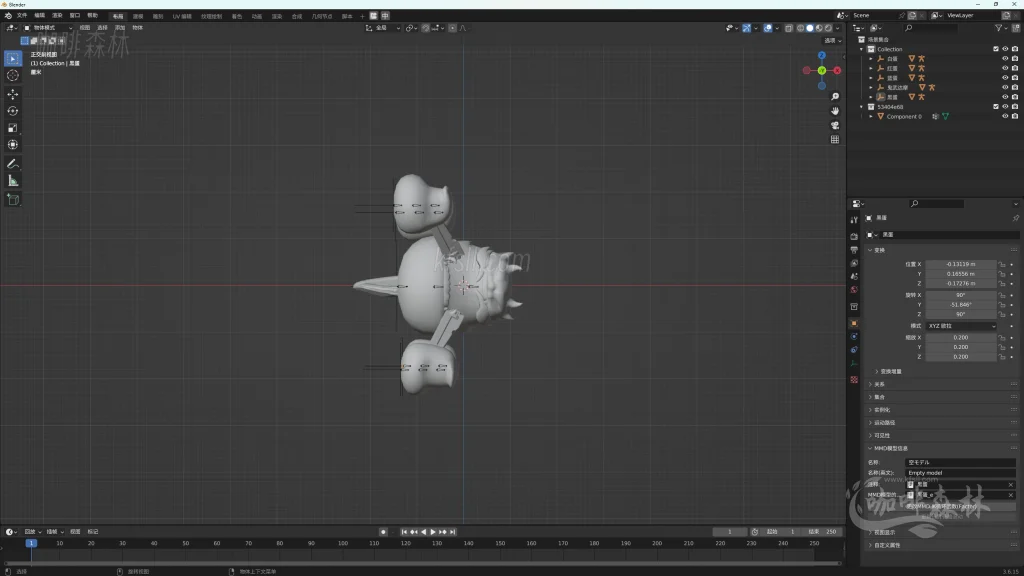This screenshot has width=1024, height=576.
Task: Open the 文件 (File) menu
Action: [x=22, y=16]
